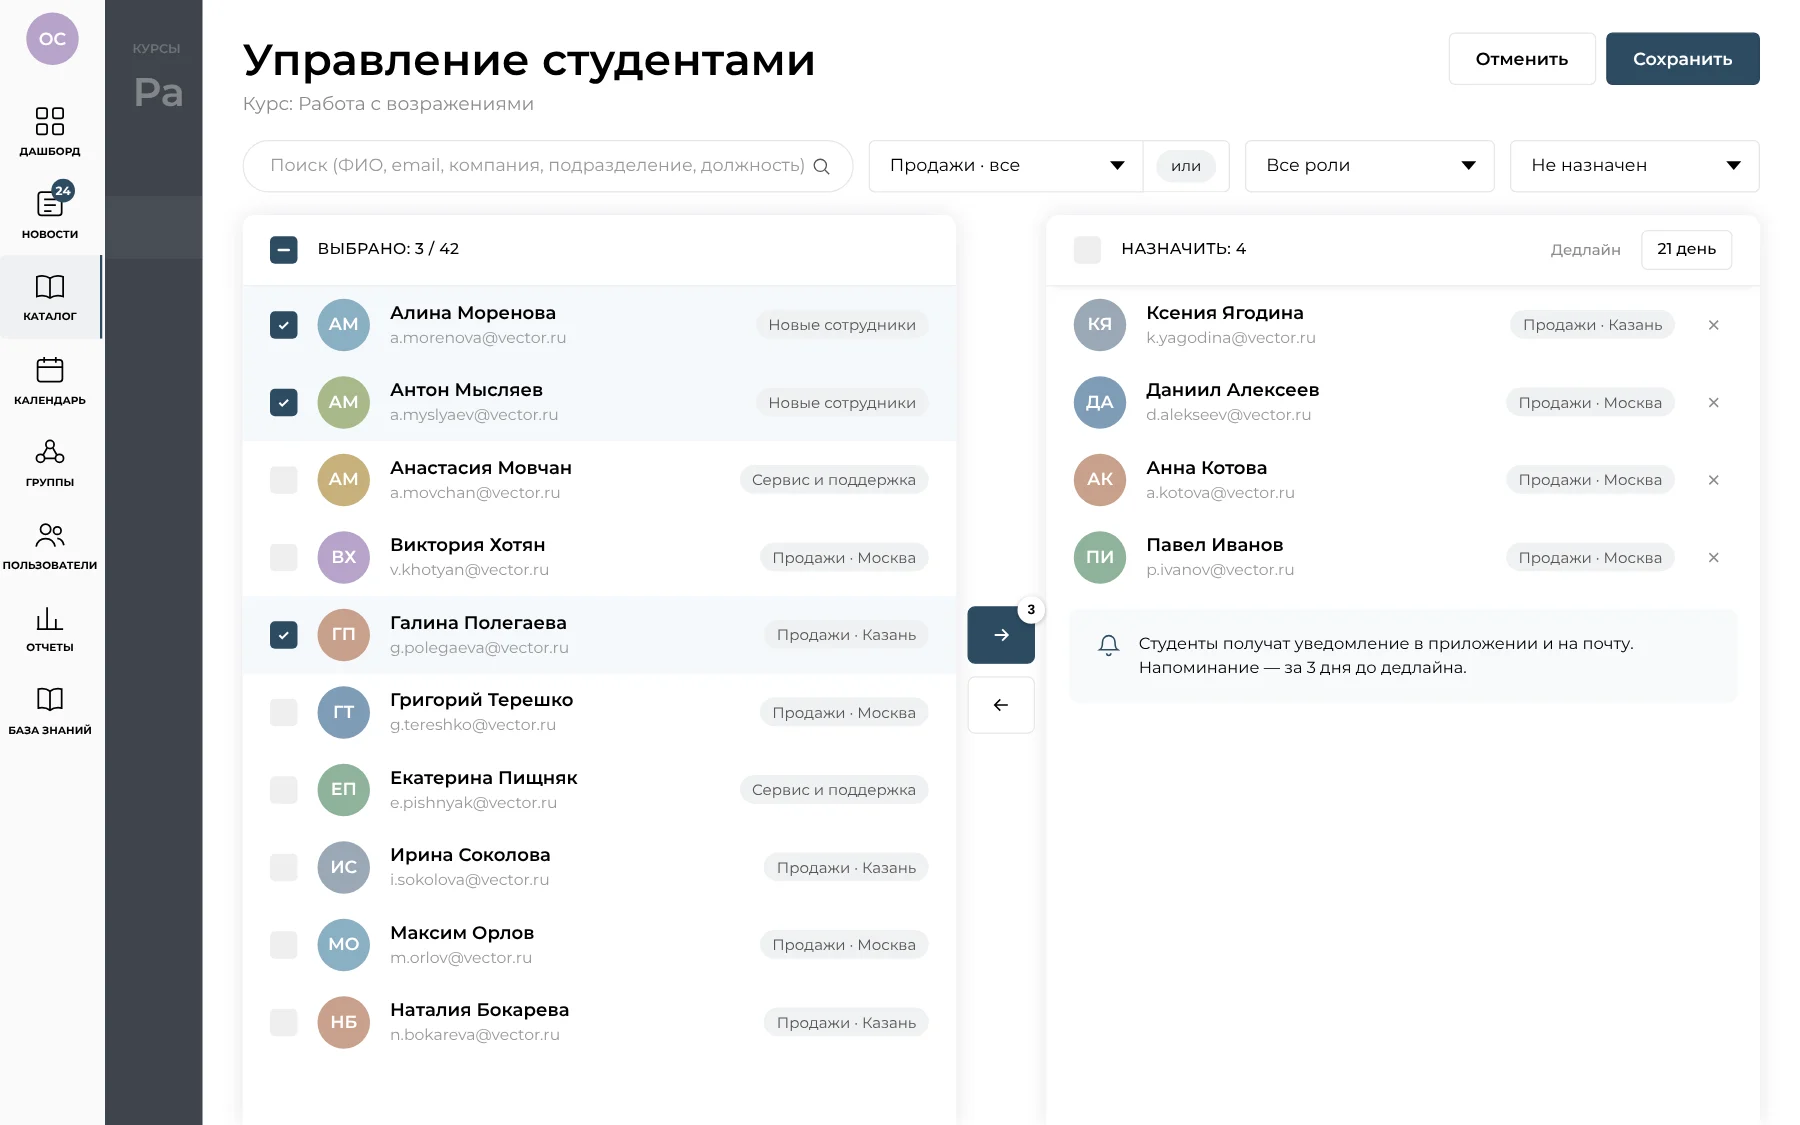Select Григорий Терешко row name
The image size is (1800, 1125).
(482, 700)
